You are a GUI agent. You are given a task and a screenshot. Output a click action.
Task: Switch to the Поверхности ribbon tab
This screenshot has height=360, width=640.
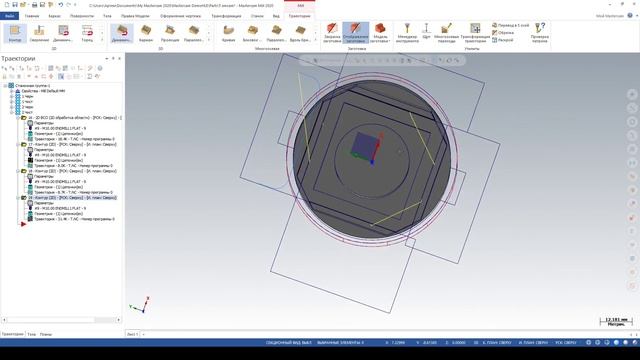point(82,16)
